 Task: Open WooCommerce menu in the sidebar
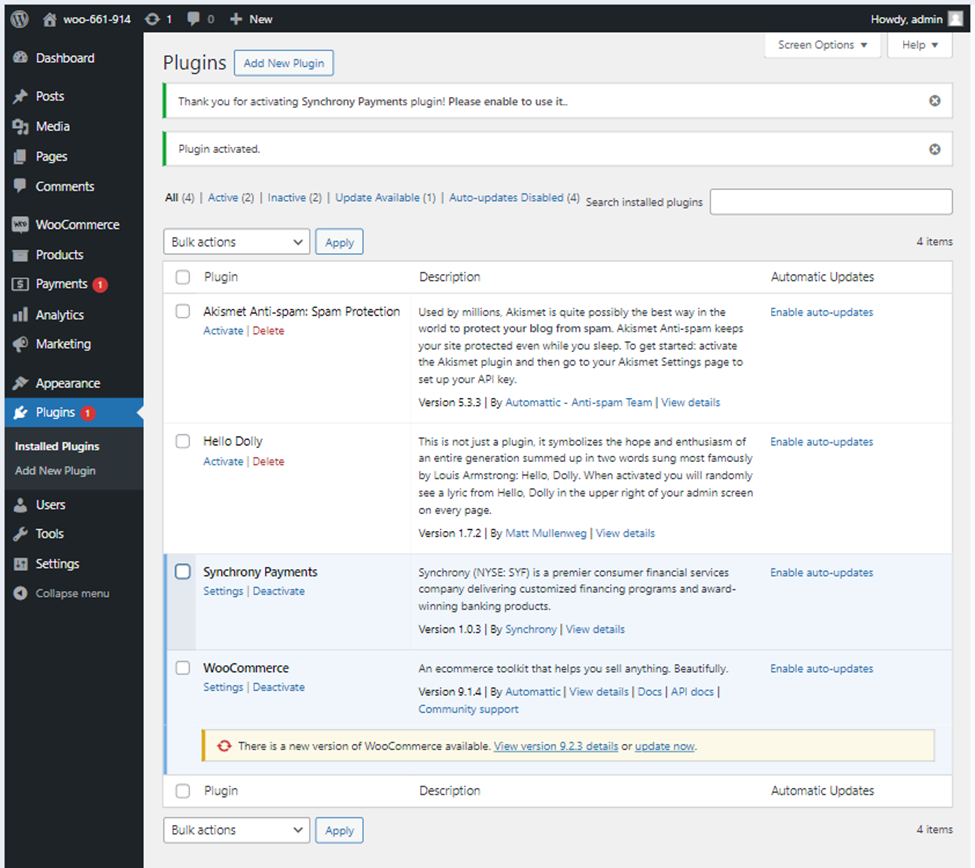click(77, 225)
